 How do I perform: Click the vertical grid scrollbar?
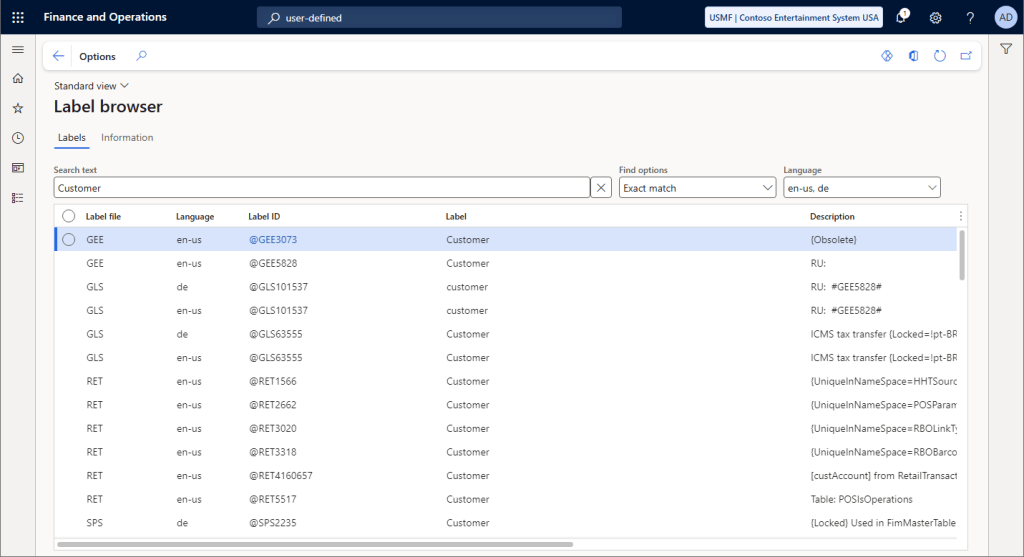(x=961, y=255)
